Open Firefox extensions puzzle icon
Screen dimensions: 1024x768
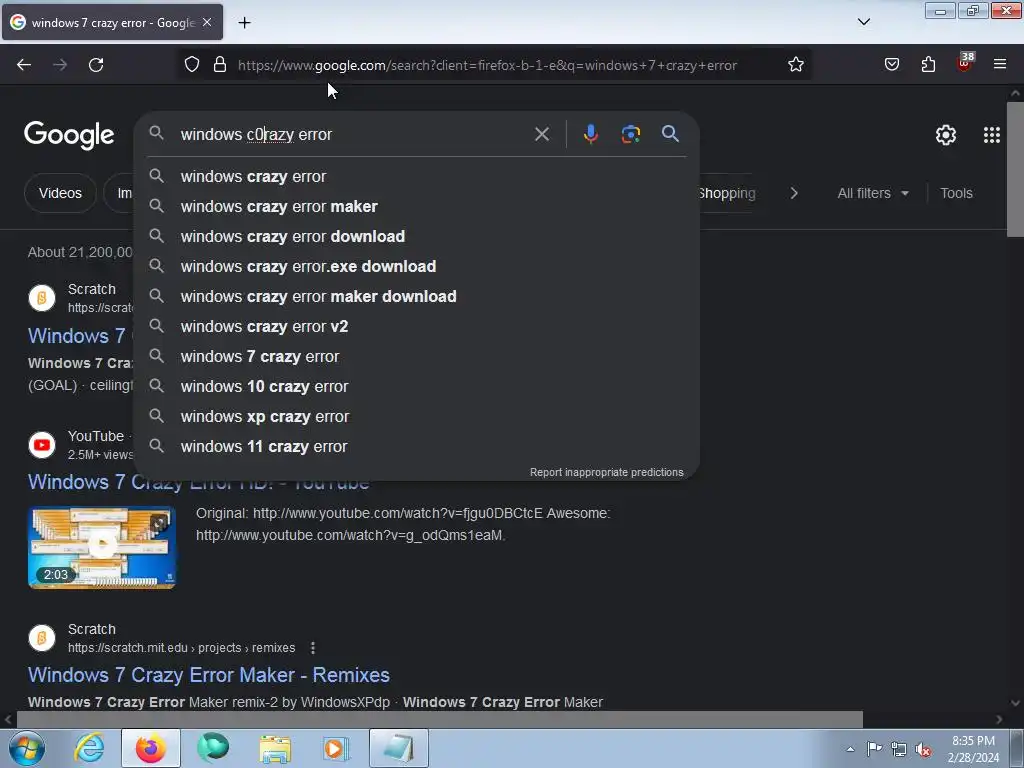click(x=928, y=65)
